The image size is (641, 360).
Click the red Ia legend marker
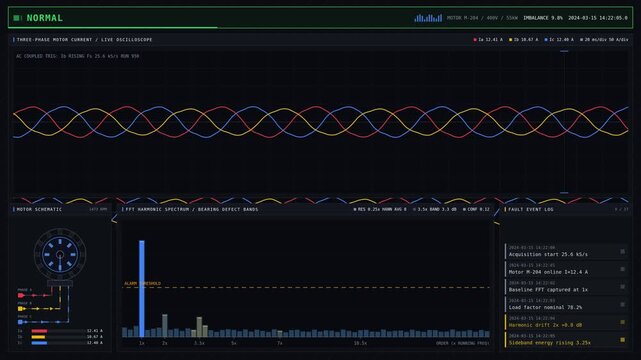(x=475, y=40)
